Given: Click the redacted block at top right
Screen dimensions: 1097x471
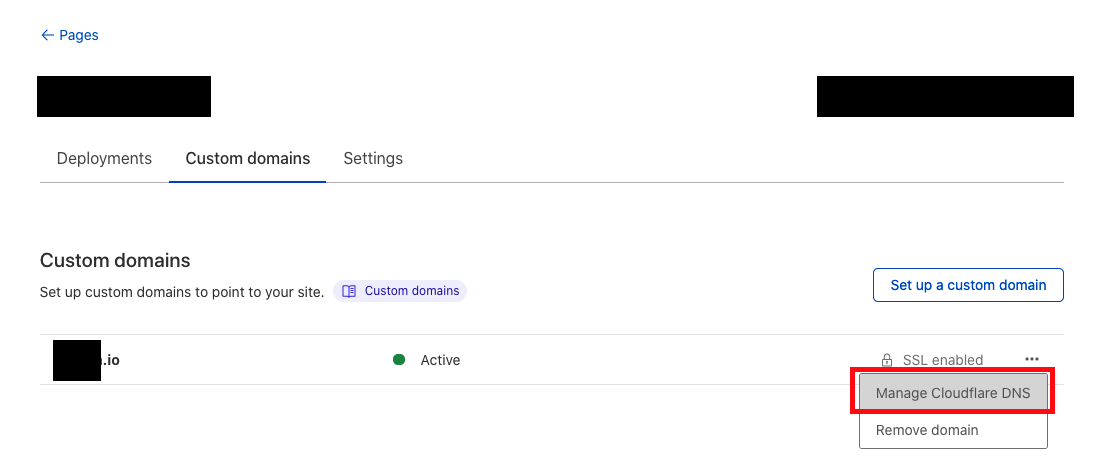Looking at the screenshot, I should pyautogui.click(x=945, y=96).
